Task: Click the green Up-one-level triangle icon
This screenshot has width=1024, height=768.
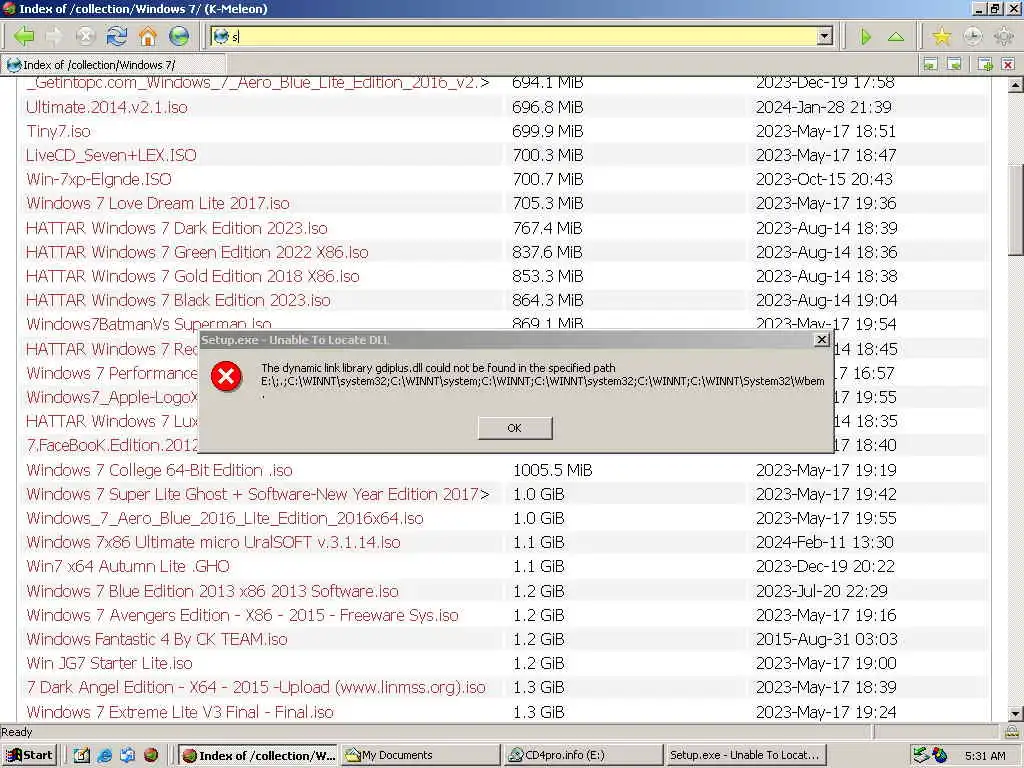Action: (896, 37)
